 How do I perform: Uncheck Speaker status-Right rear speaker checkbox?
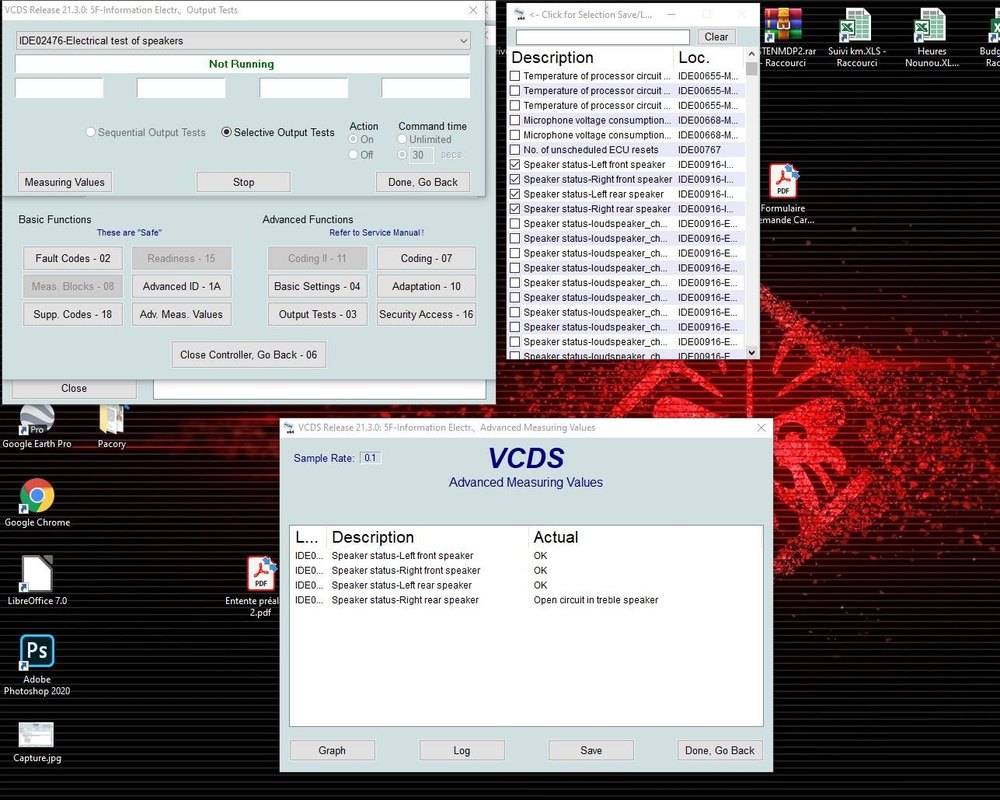[516, 209]
